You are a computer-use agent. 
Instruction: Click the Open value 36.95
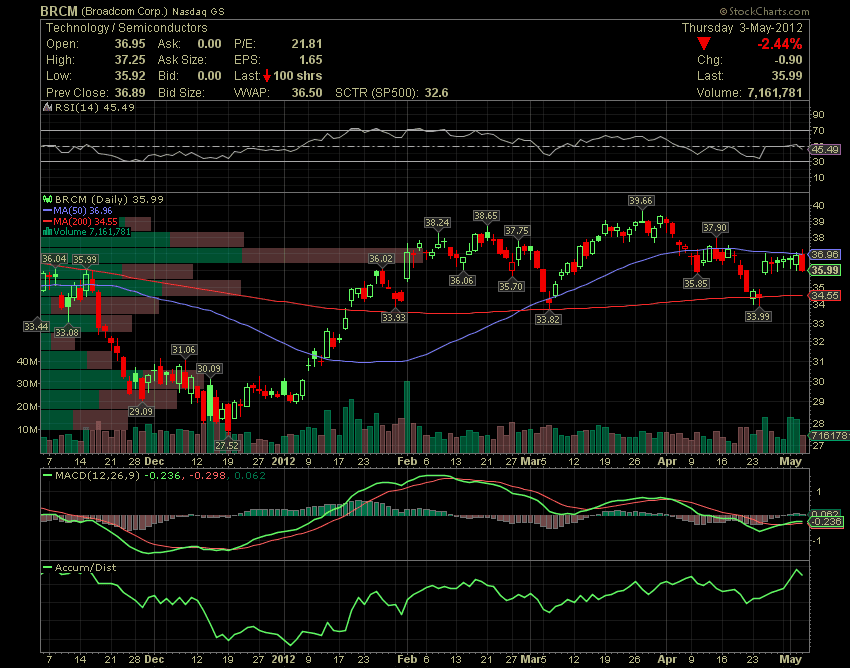click(x=130, y=43)
